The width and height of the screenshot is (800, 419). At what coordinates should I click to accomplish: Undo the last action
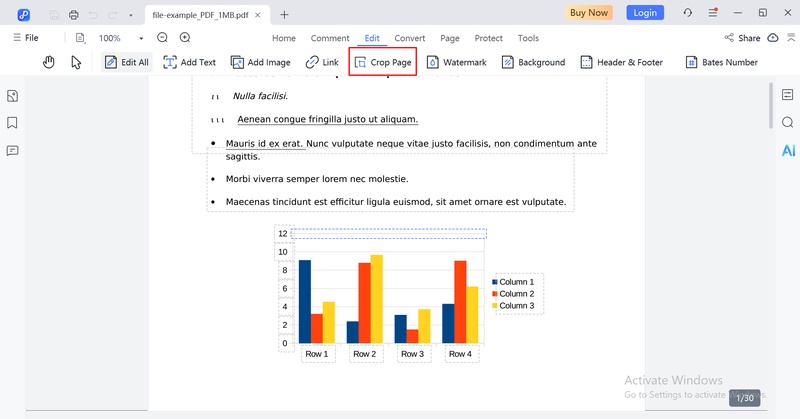(x=93, y=15)
